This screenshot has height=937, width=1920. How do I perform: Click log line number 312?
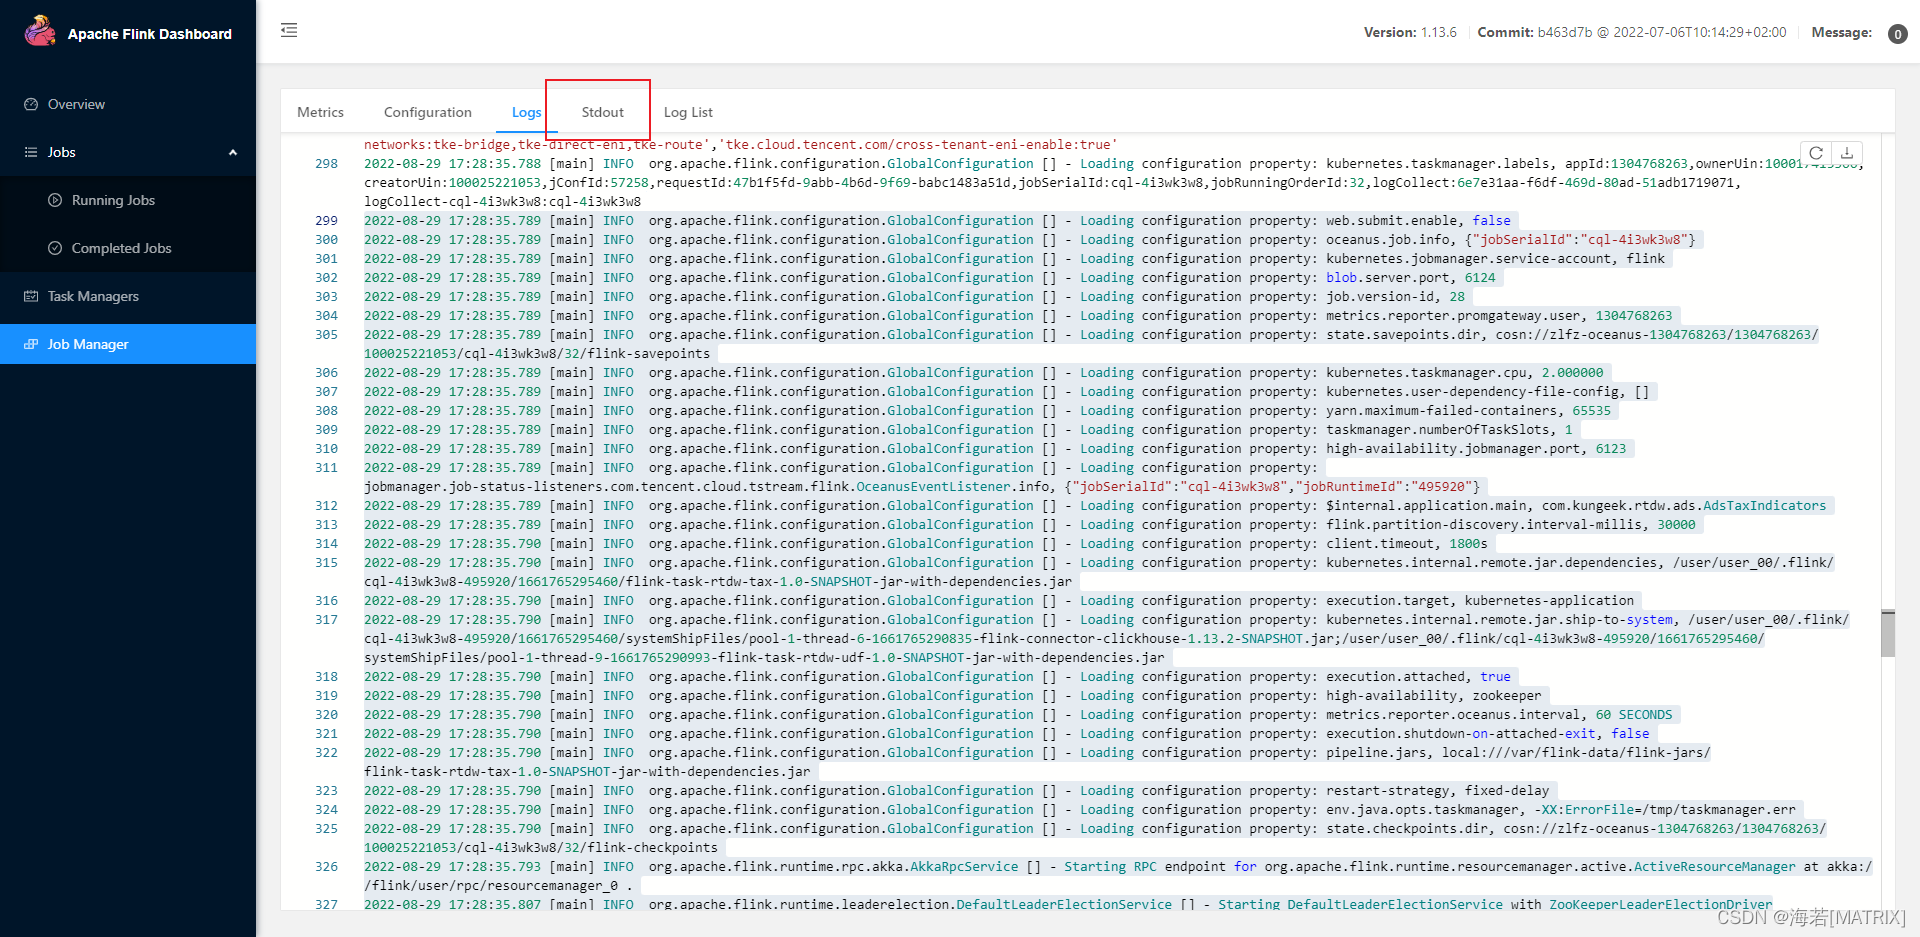click(x=326, y=505)
